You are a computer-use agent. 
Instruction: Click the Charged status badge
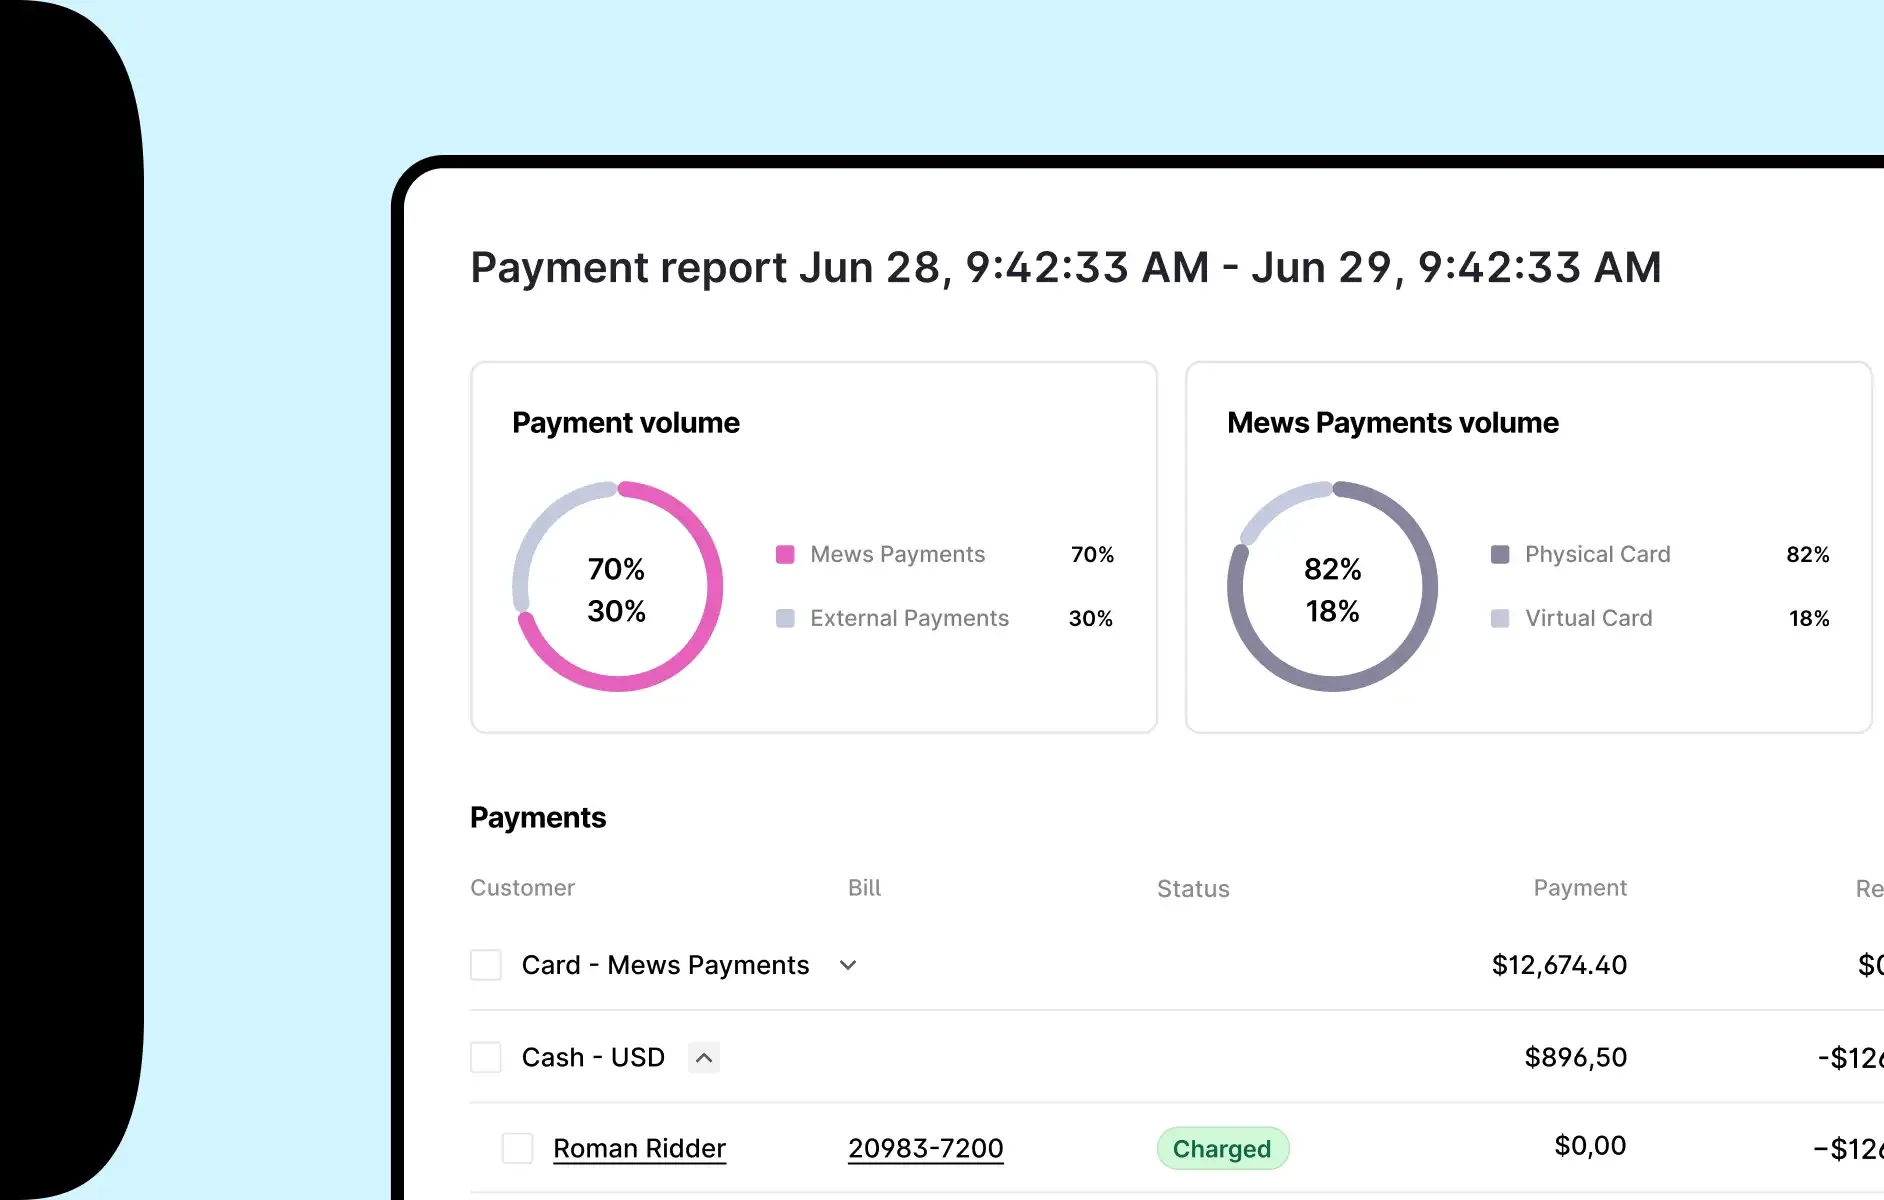pos(1222,1148)
